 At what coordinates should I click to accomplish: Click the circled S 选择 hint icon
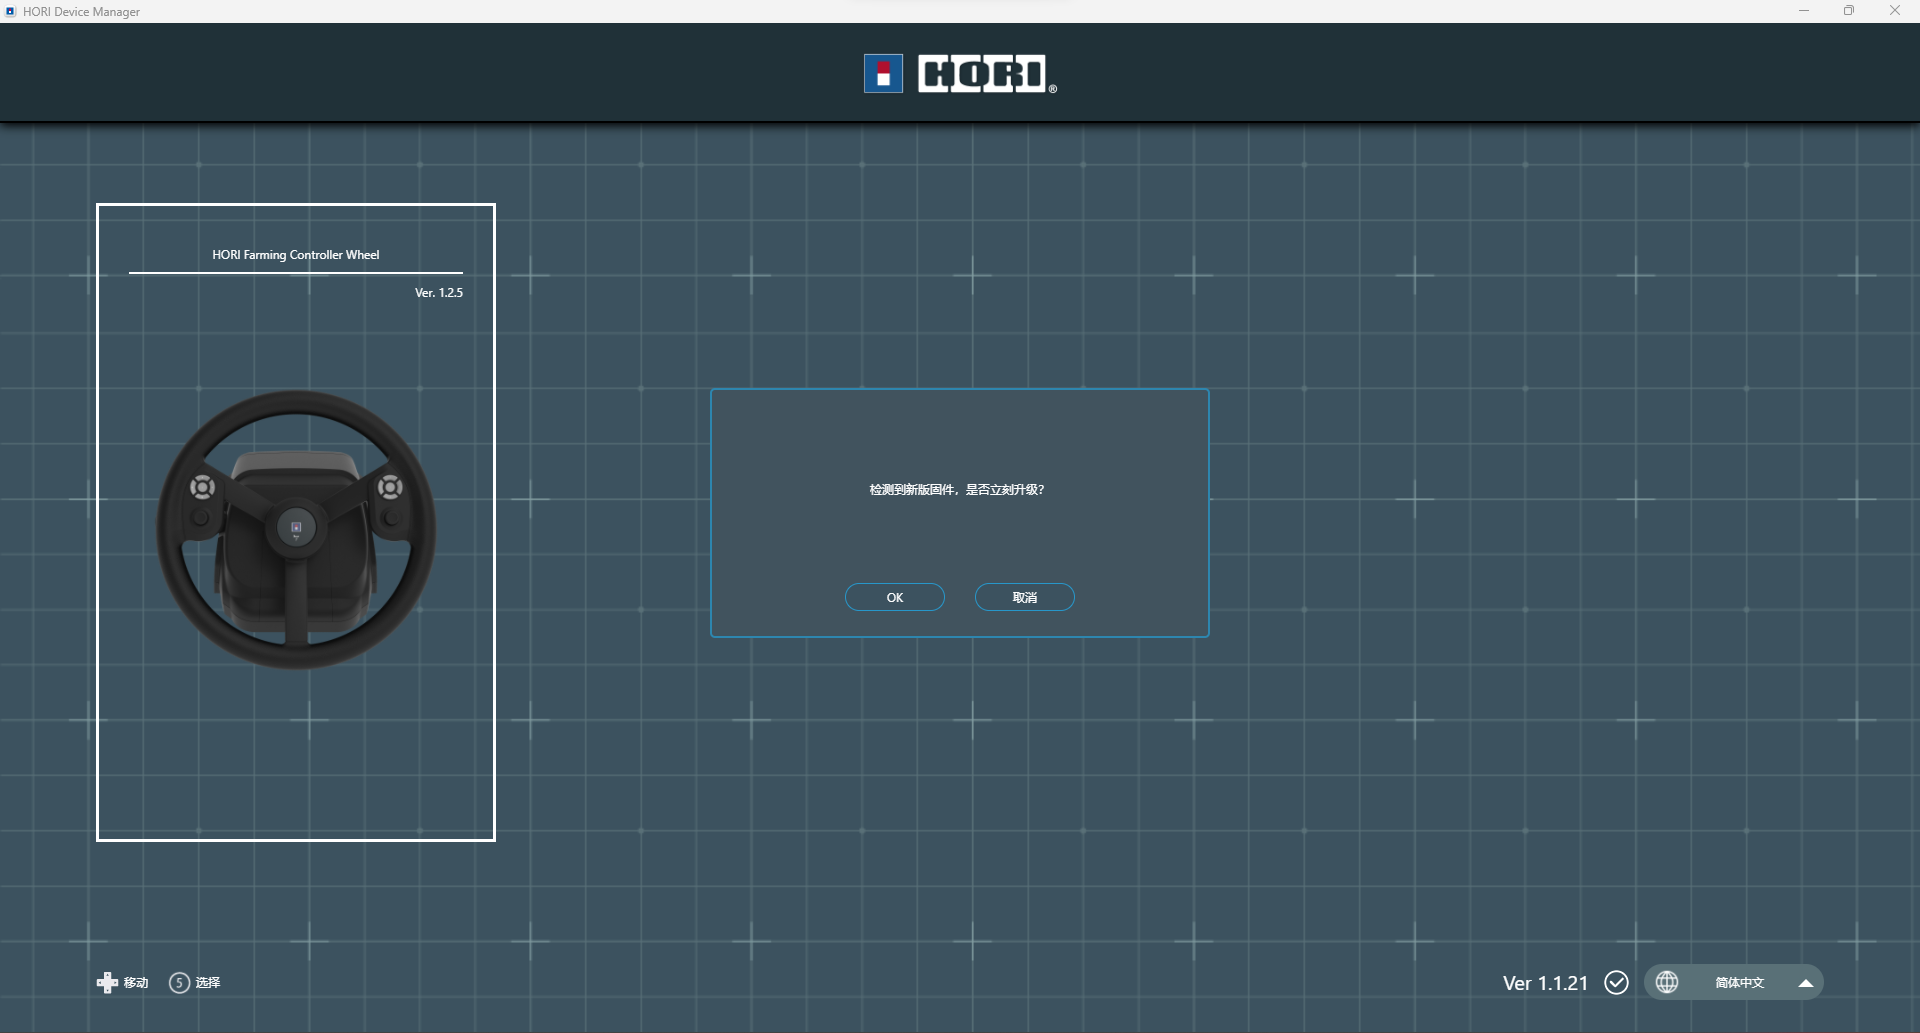click(x=179, y=982)
